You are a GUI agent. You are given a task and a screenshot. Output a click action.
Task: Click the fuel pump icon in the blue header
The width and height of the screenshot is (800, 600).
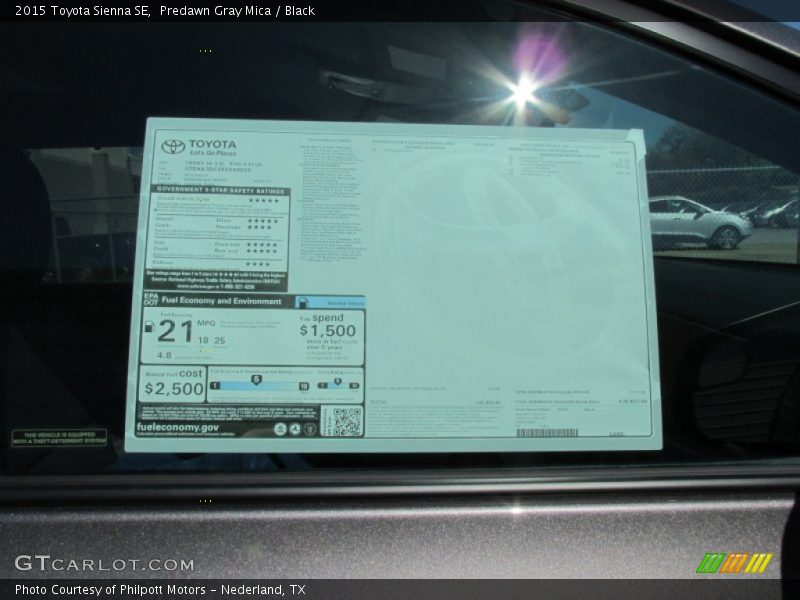(x=303, y=303)
